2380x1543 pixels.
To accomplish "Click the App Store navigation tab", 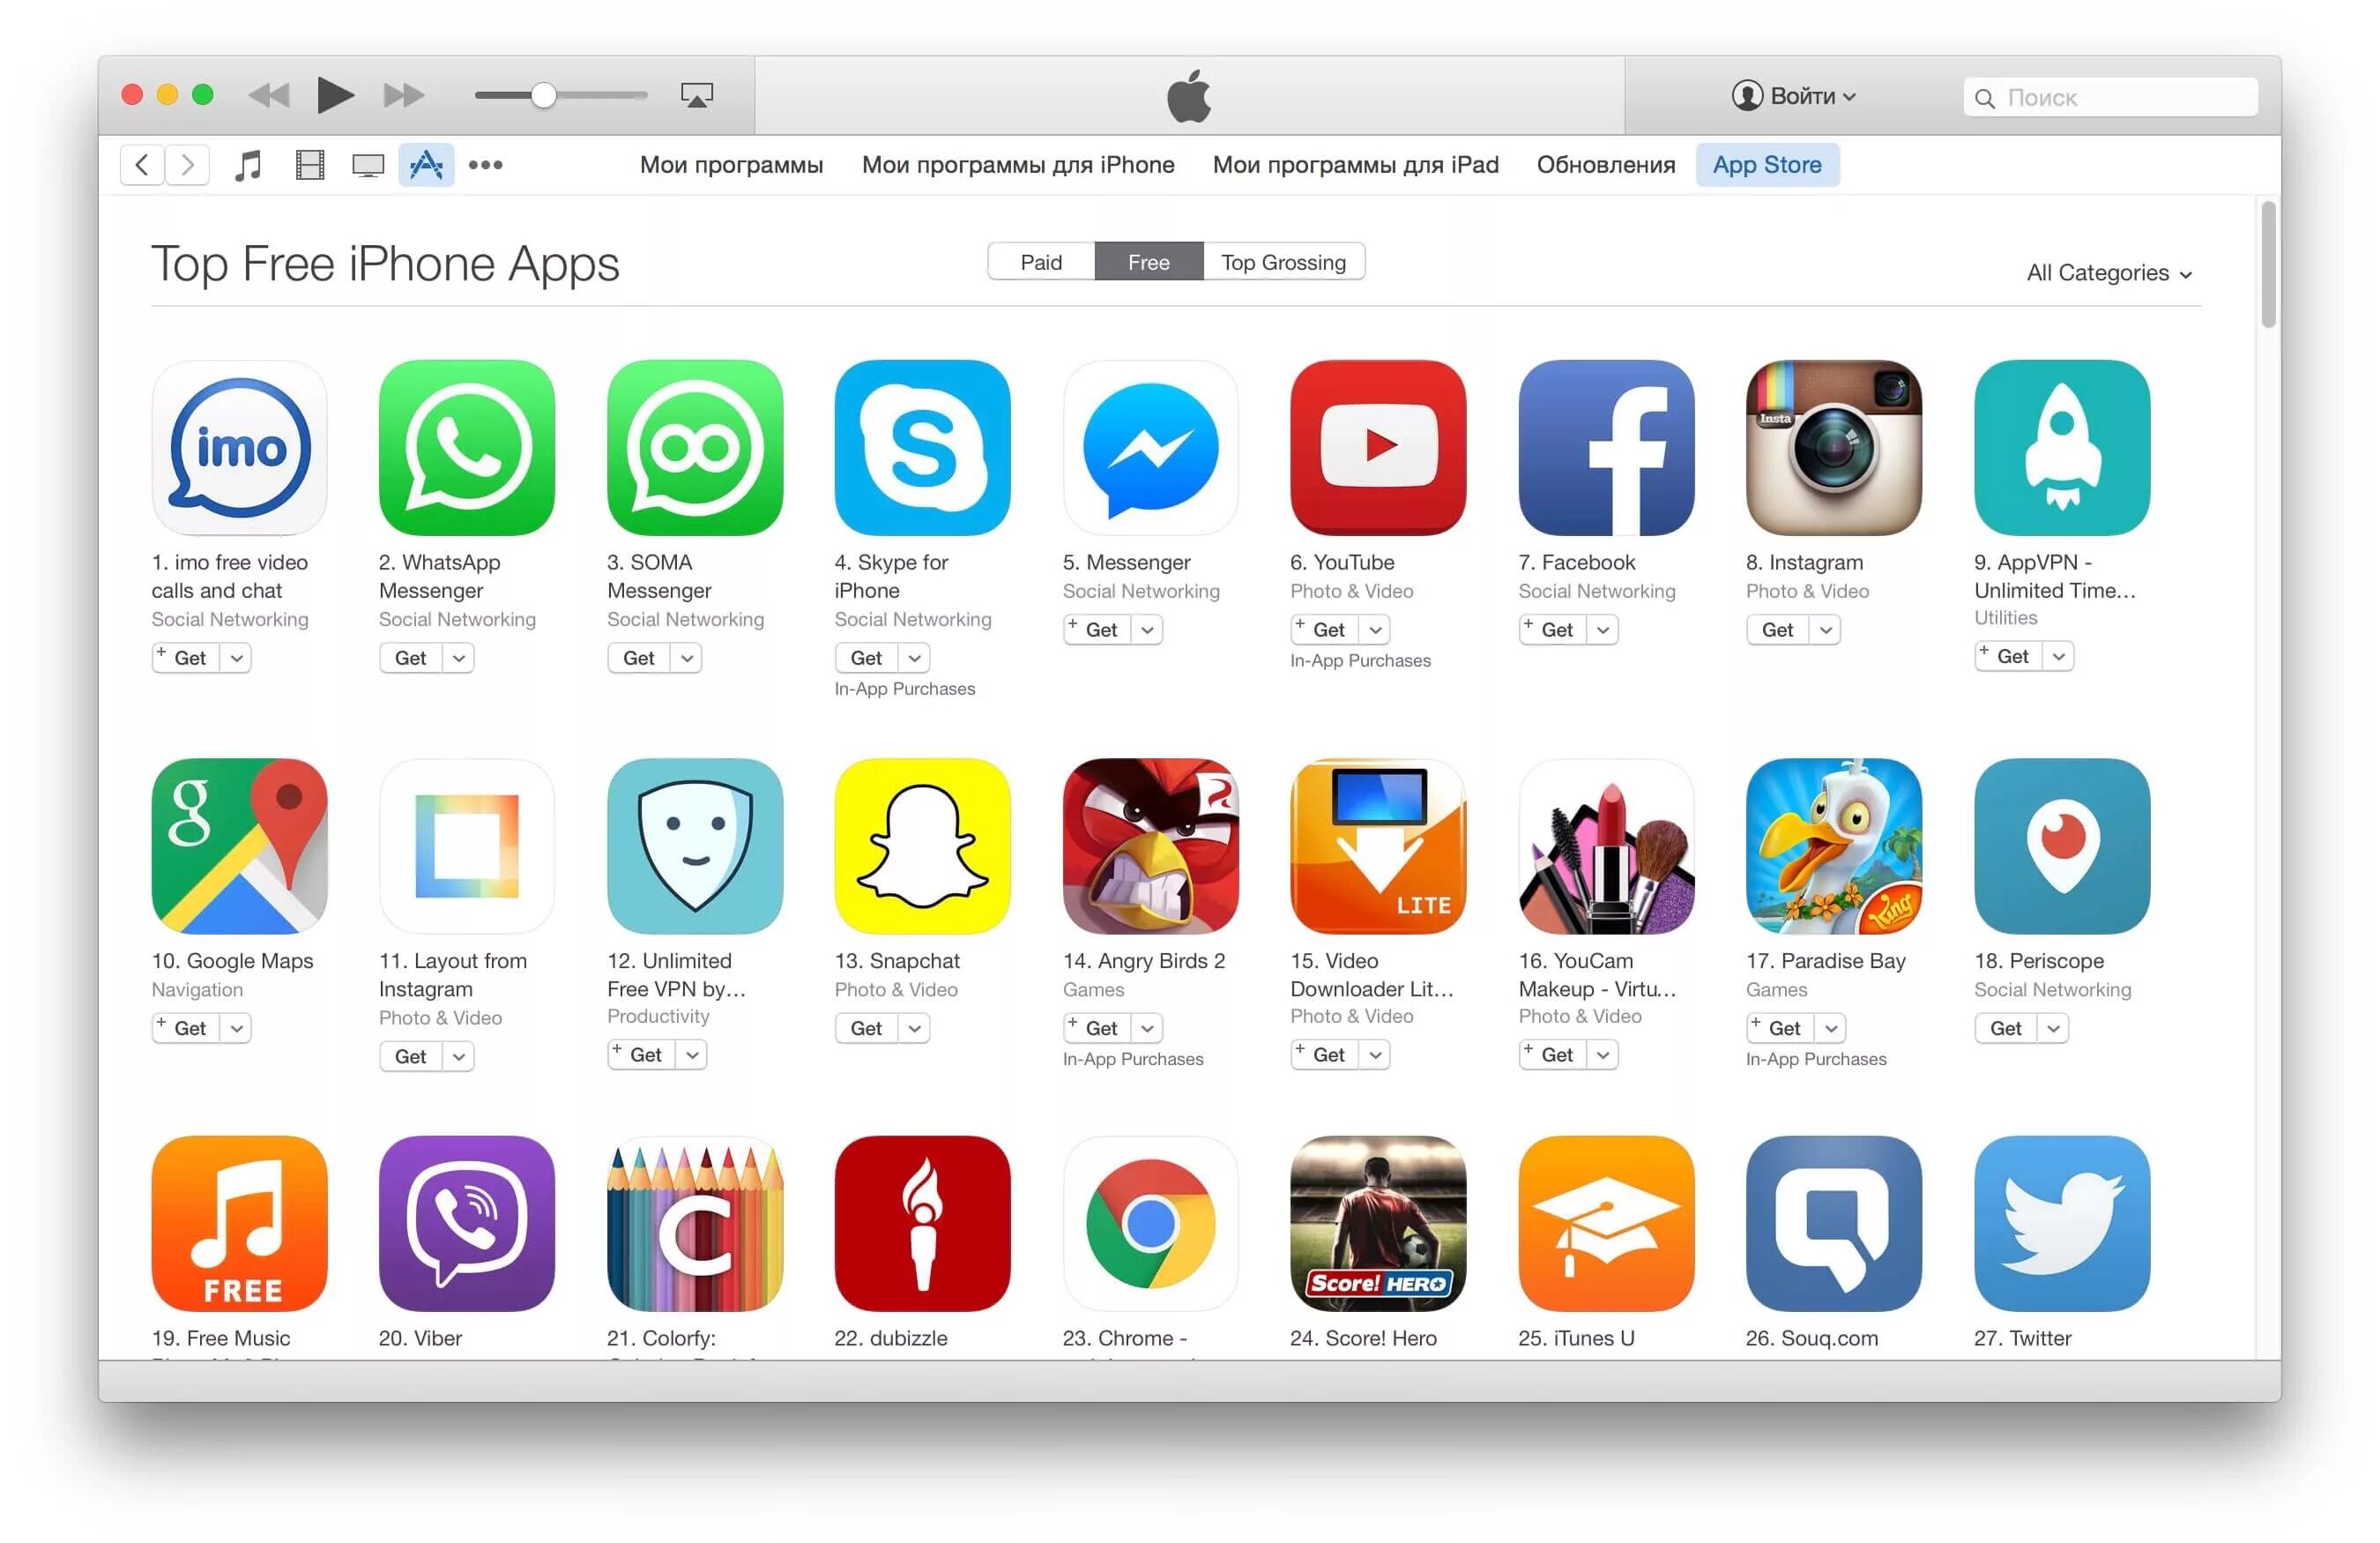I will [x=1767, y=165].
